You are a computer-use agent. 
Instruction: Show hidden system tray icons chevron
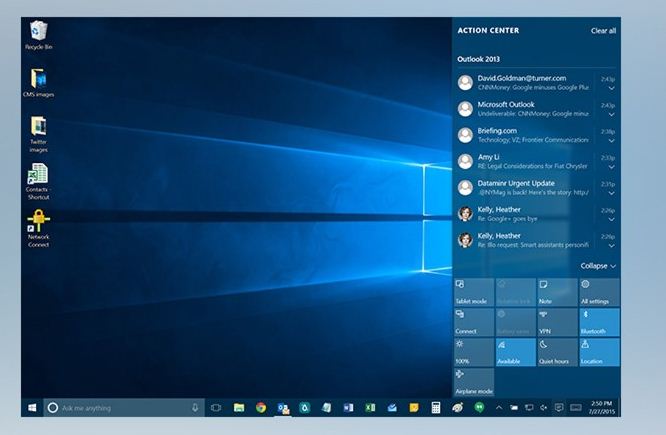(499, 408)
